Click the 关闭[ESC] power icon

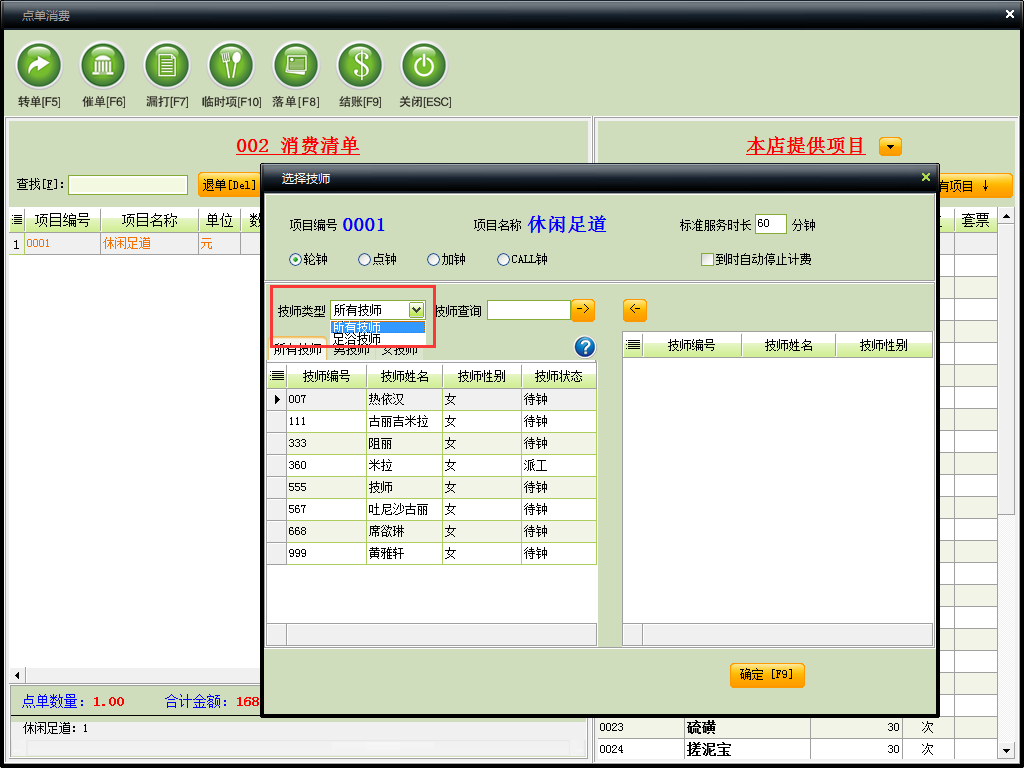(x=424, y=65)
